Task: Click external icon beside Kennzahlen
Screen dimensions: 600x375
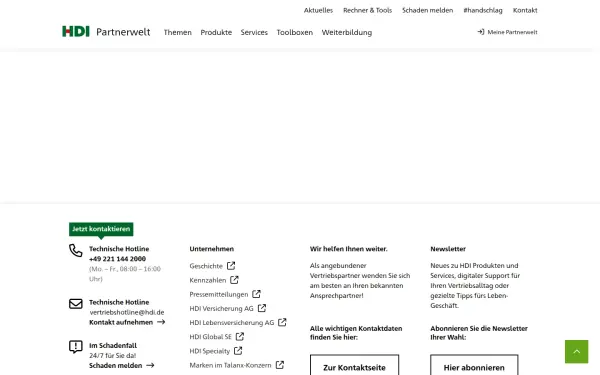Action: [234, 280]
